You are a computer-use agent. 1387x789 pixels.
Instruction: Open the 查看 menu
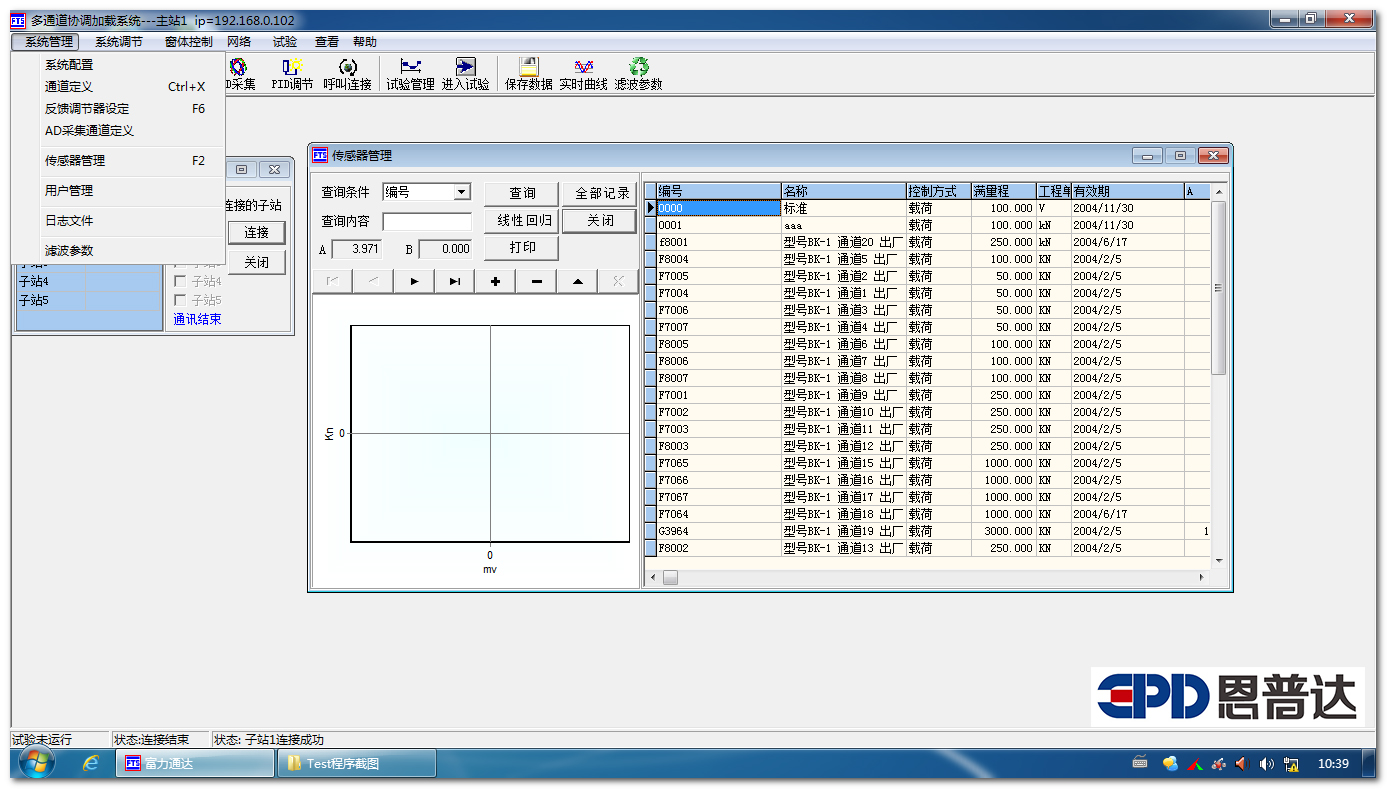coord(327,42)
